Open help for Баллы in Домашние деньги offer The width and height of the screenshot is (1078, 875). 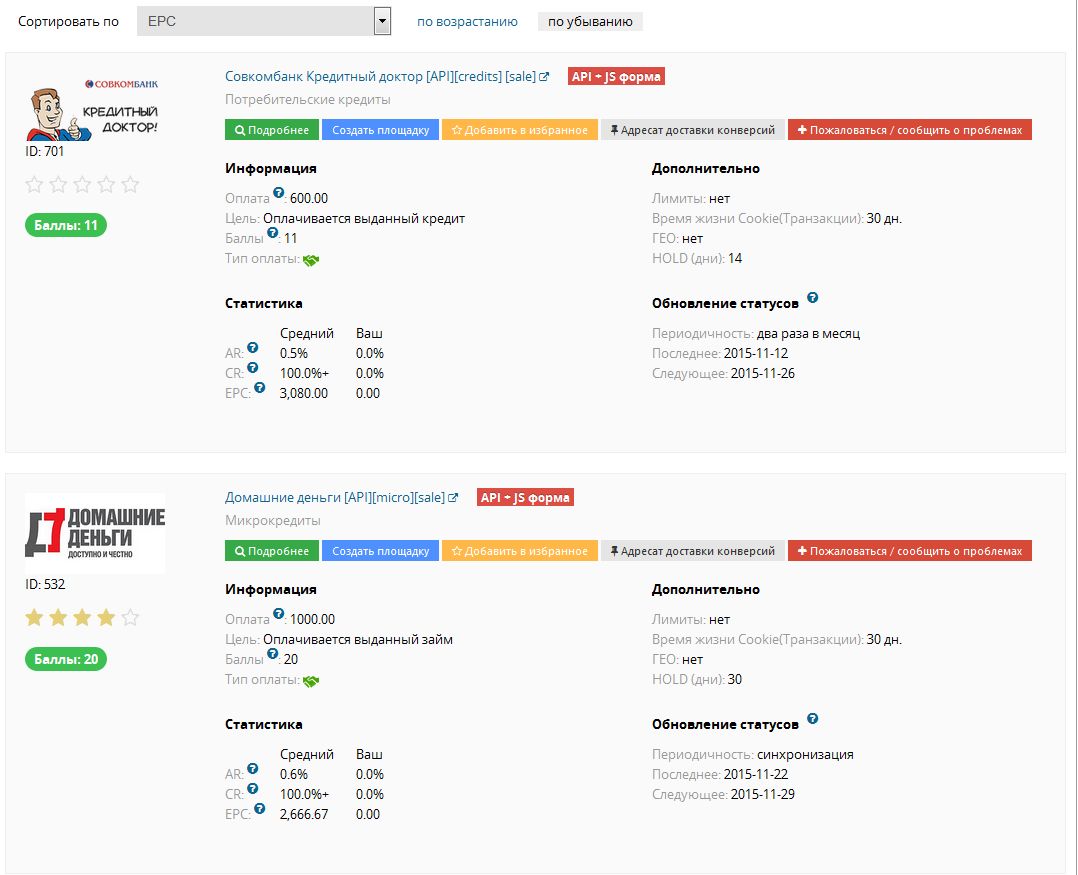click(x=273, y=654)
